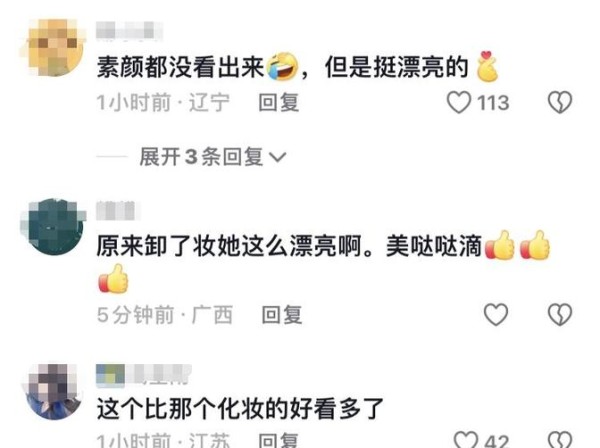This screenshot has width=600, height=448.
Task: Open the first commenter's blurred username
Action: 130,31
